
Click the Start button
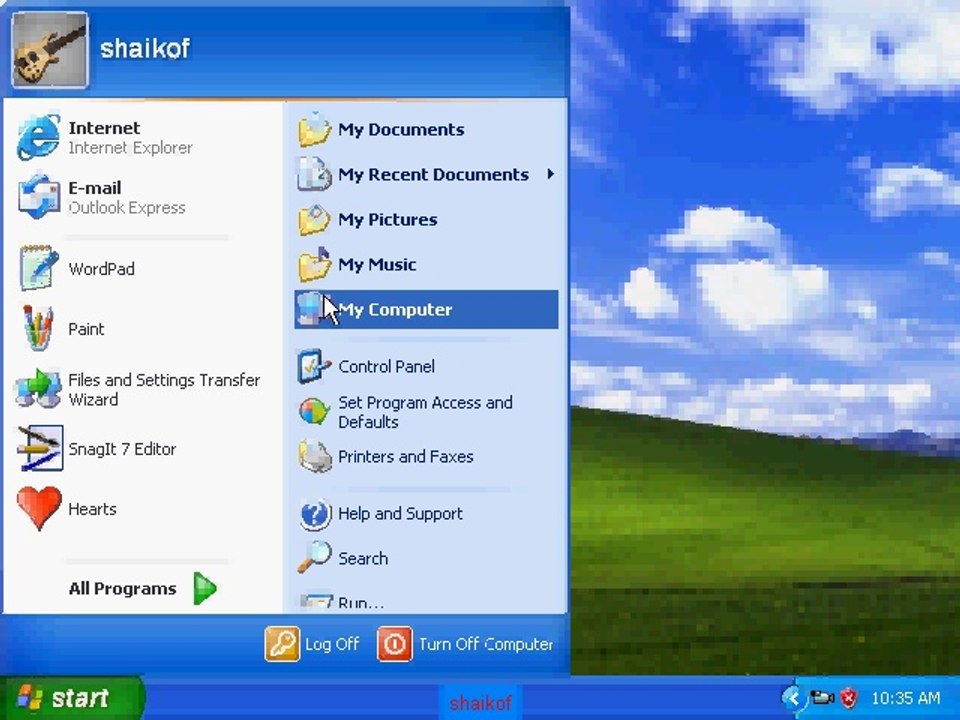[72, 697]
